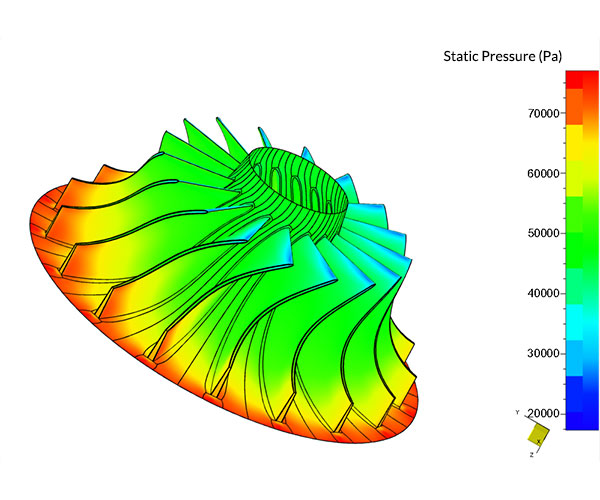Viewport: 600px width, 500px height.
Task: Pick the dark blue band at color bar bottom
Action: [580, 420]
